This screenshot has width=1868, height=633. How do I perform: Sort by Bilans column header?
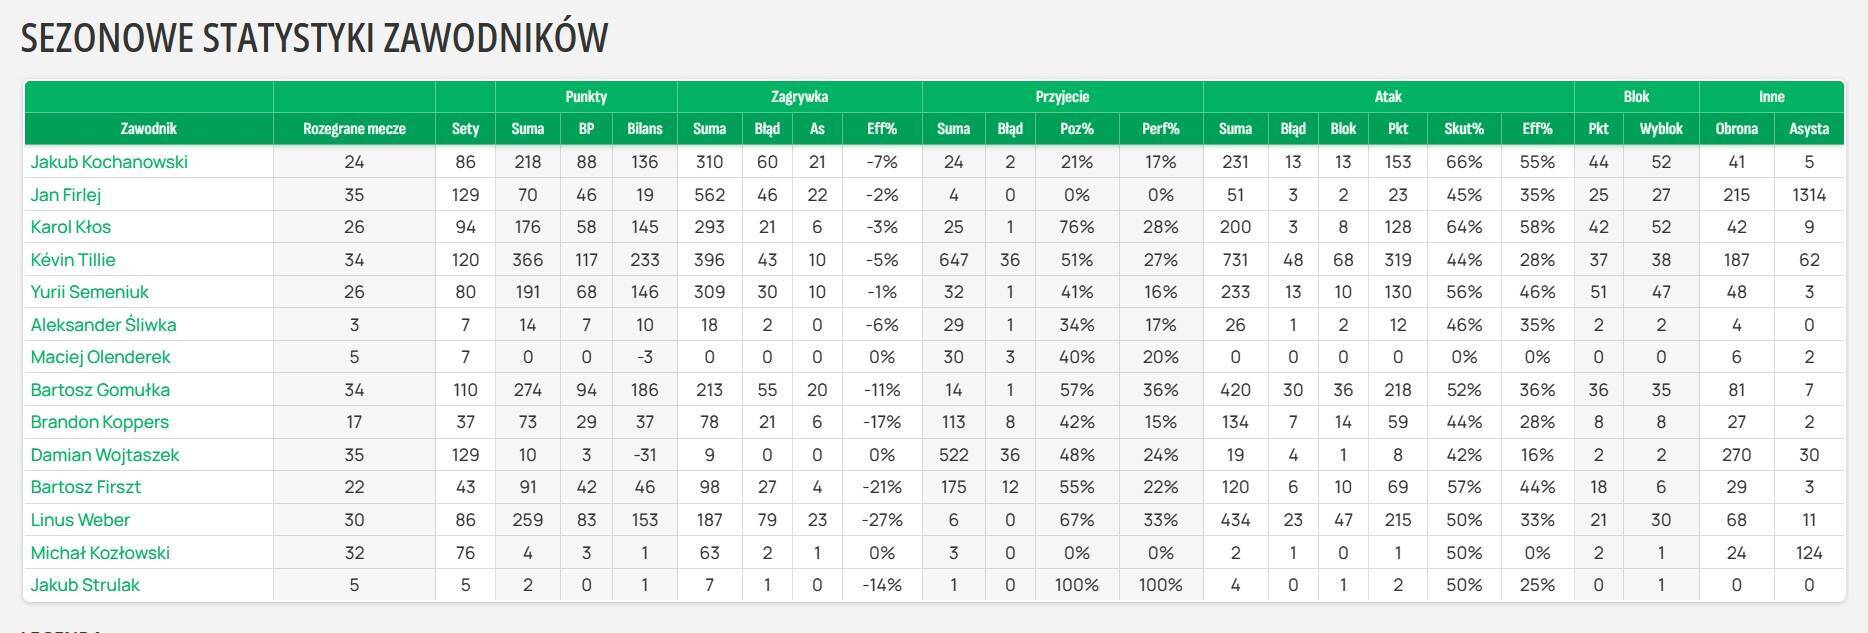point(645,129)
